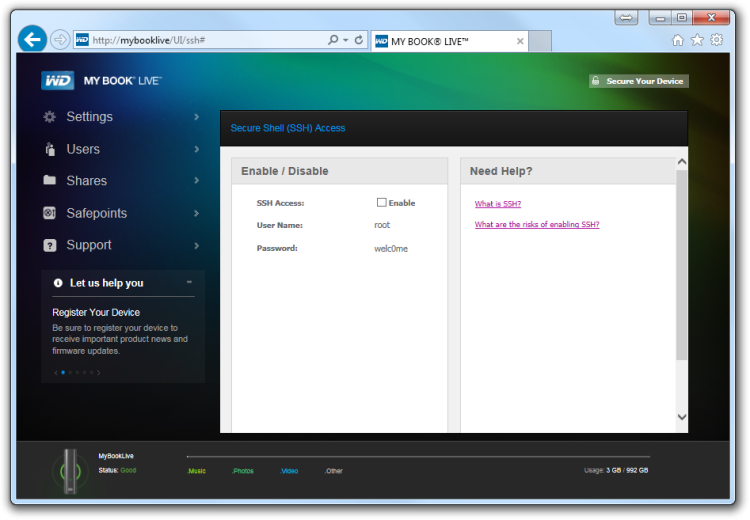Open the risks of enabling SSH link
This screenshot has height=520, width=750.
[537, 224]
